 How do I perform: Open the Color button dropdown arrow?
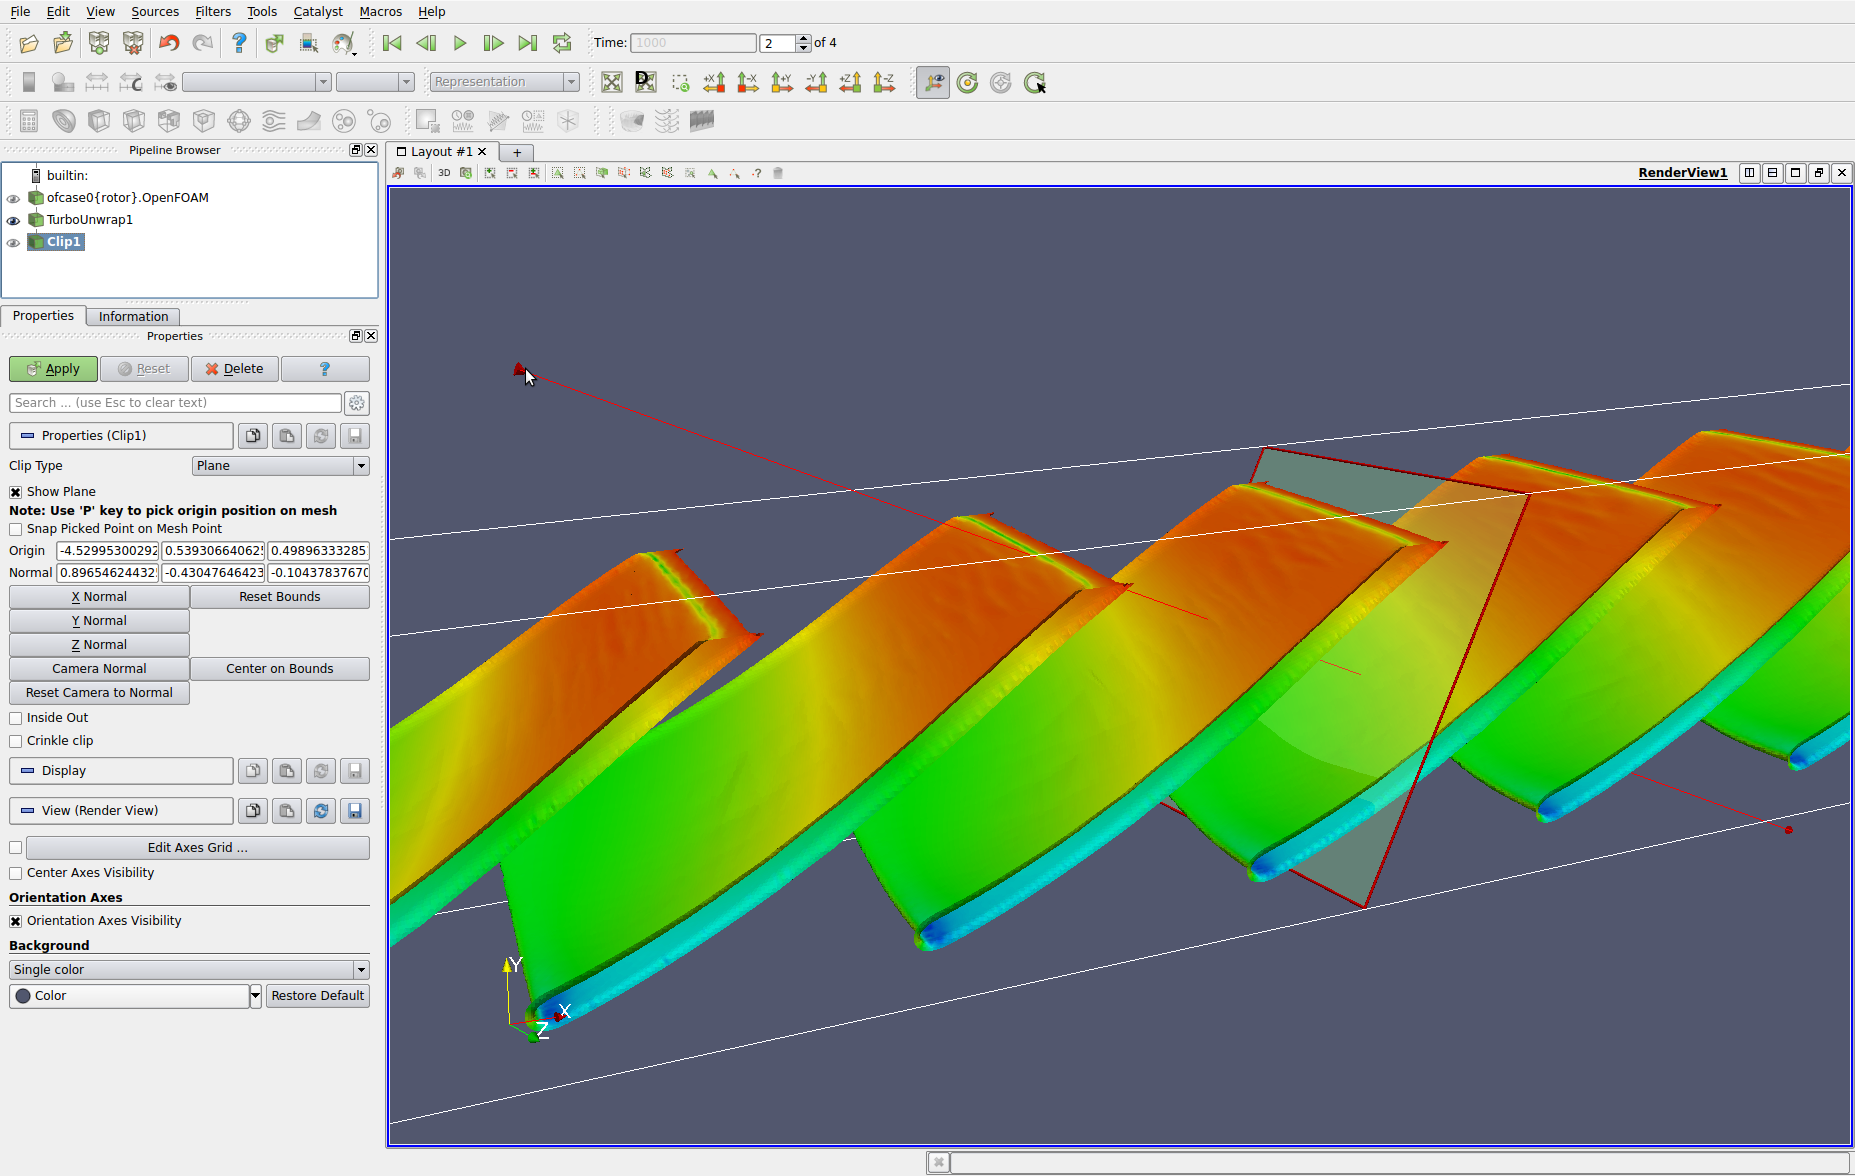[256, 996]
